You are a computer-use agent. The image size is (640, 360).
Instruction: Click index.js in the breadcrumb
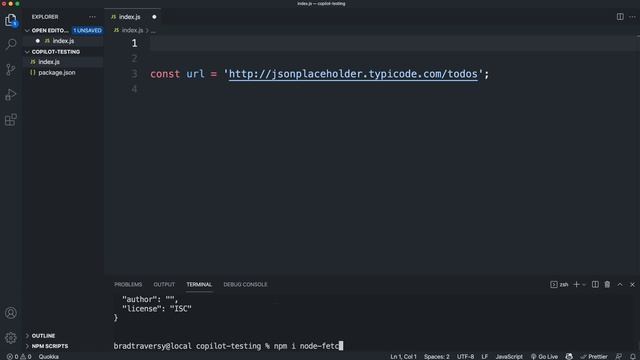coord(132,30)
